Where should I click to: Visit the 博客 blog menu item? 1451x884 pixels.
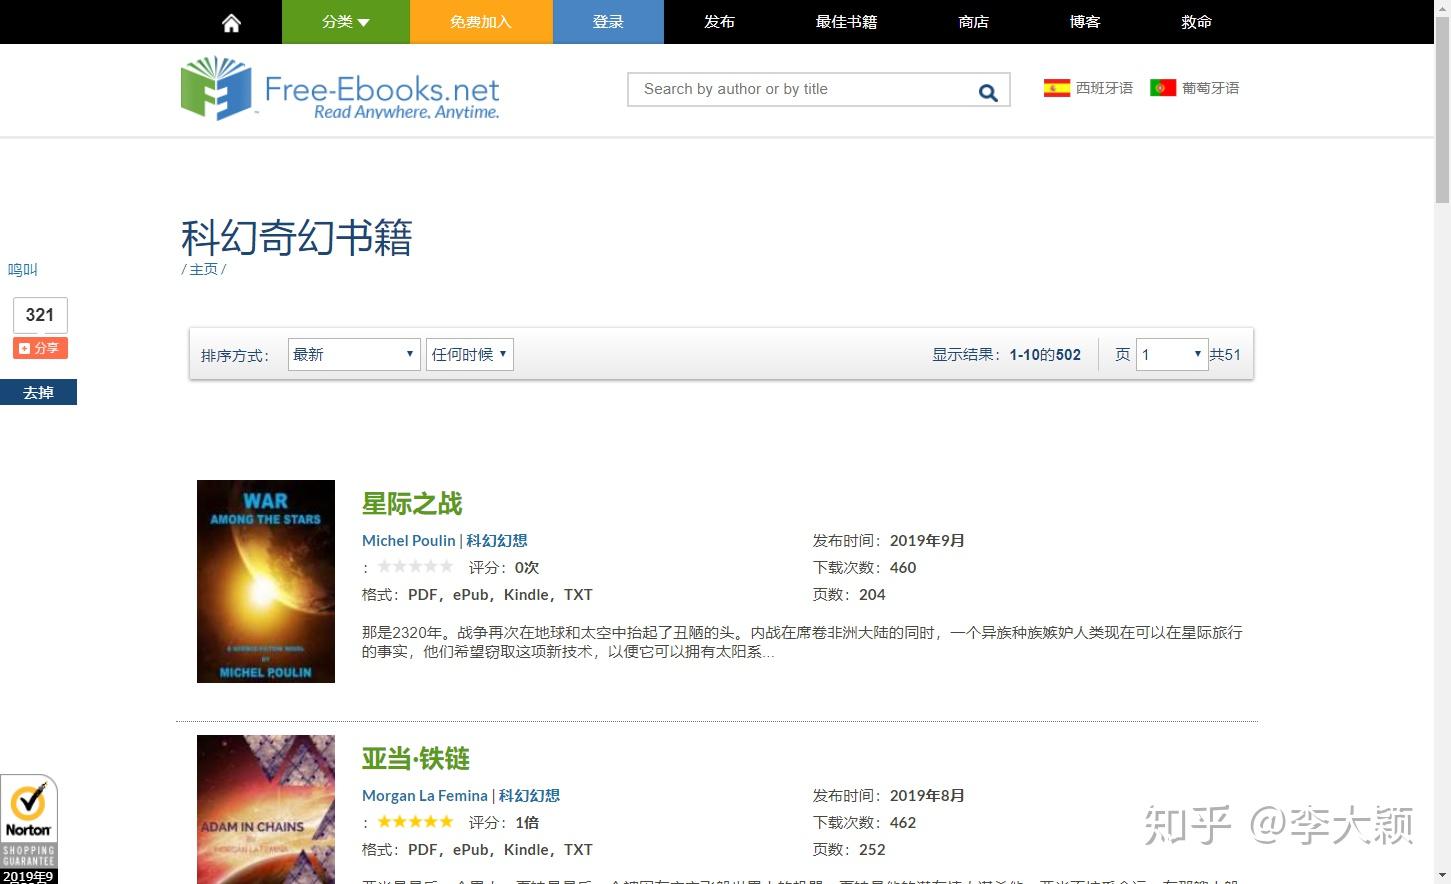click(1085, 22)
